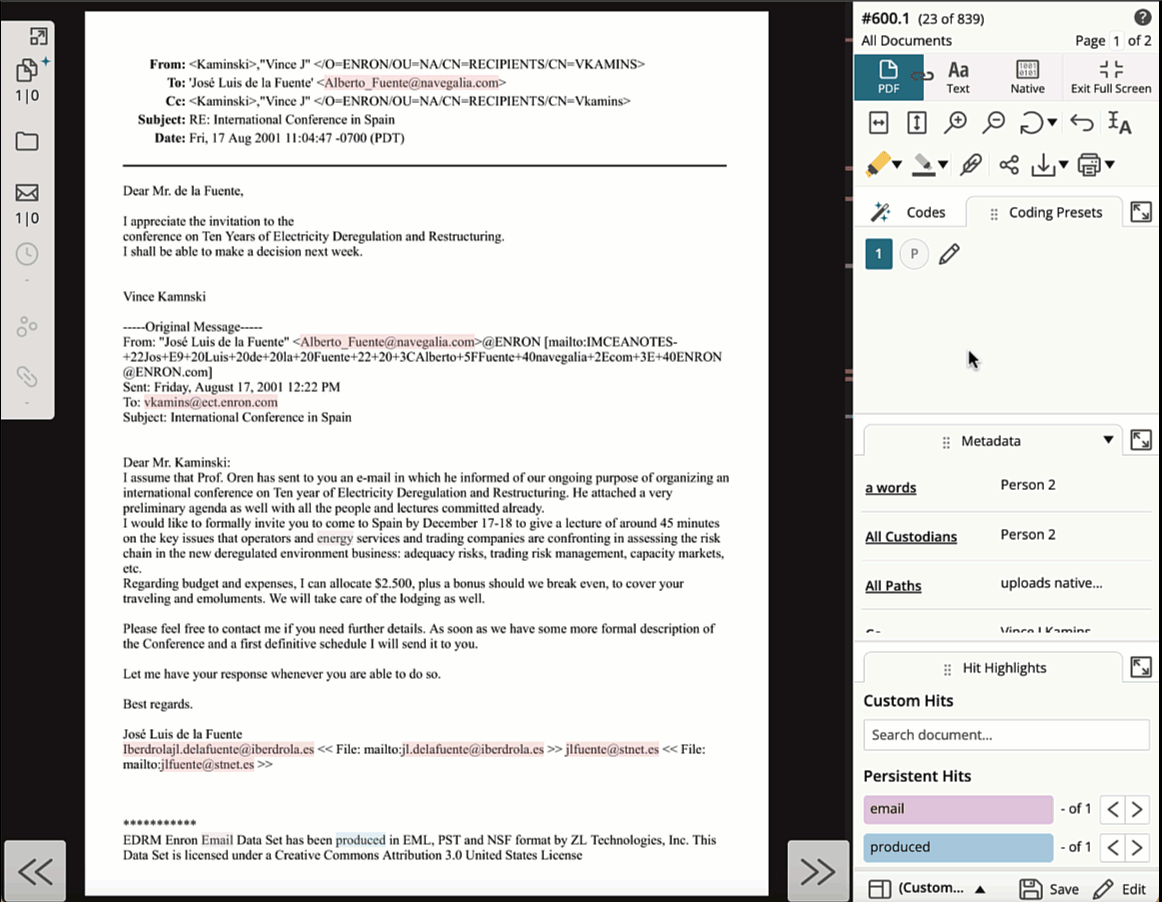
Task: Click the print icon
Action: 1089,164
